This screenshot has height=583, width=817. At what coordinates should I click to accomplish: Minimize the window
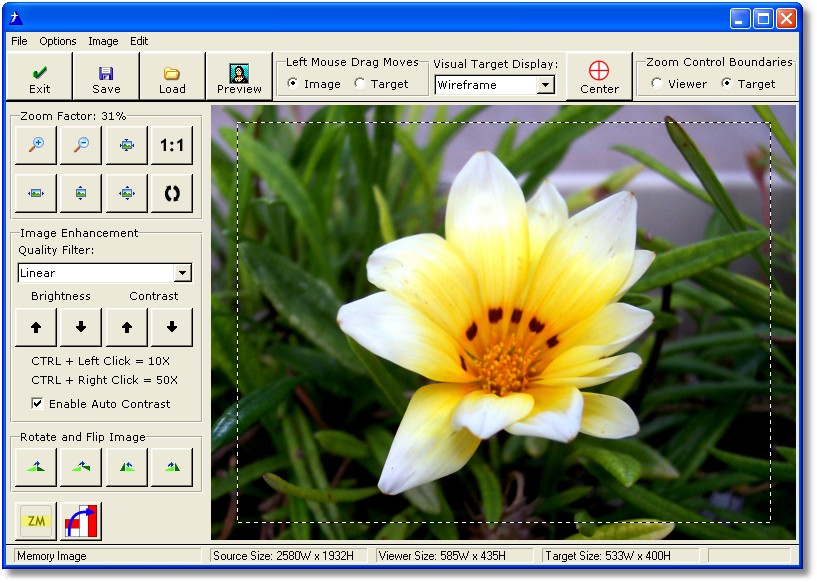click(x=740, y=19)
